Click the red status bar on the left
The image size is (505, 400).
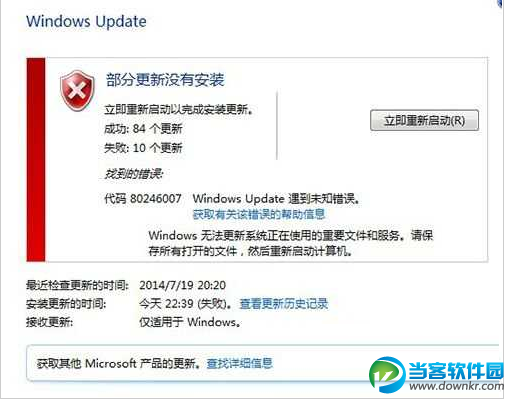(36, 159)
